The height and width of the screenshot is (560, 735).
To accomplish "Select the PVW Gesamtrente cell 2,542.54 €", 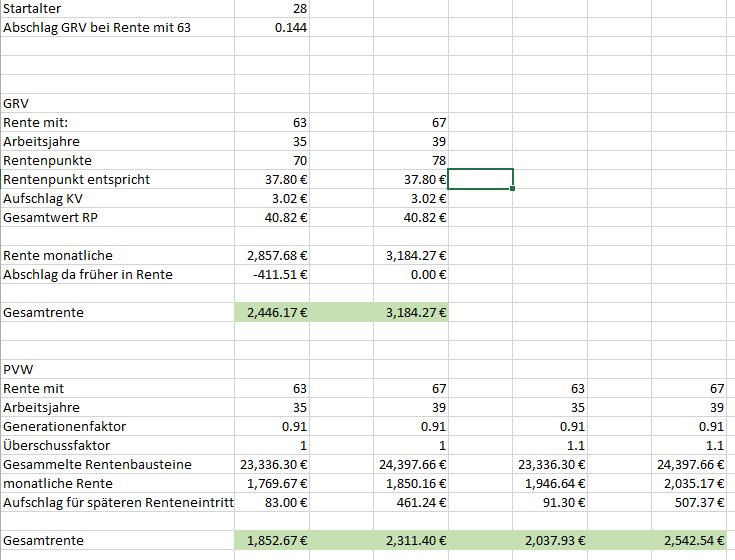I will 689,540.
